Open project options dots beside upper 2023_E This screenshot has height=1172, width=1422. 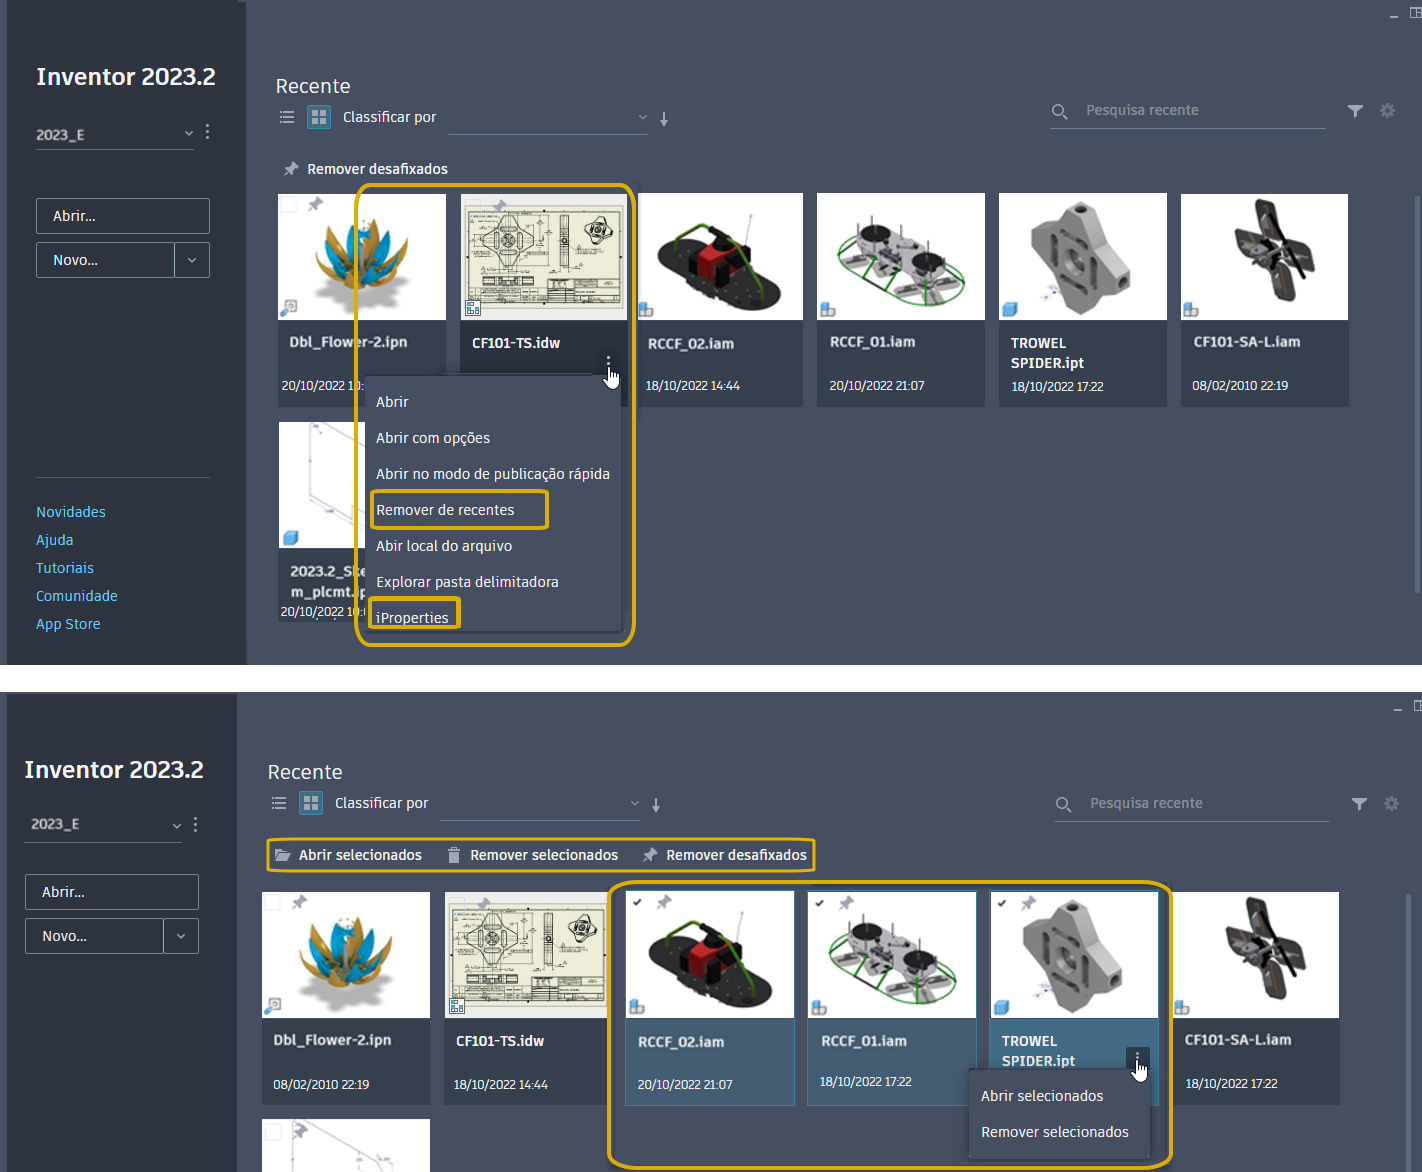tap(207, 132)
